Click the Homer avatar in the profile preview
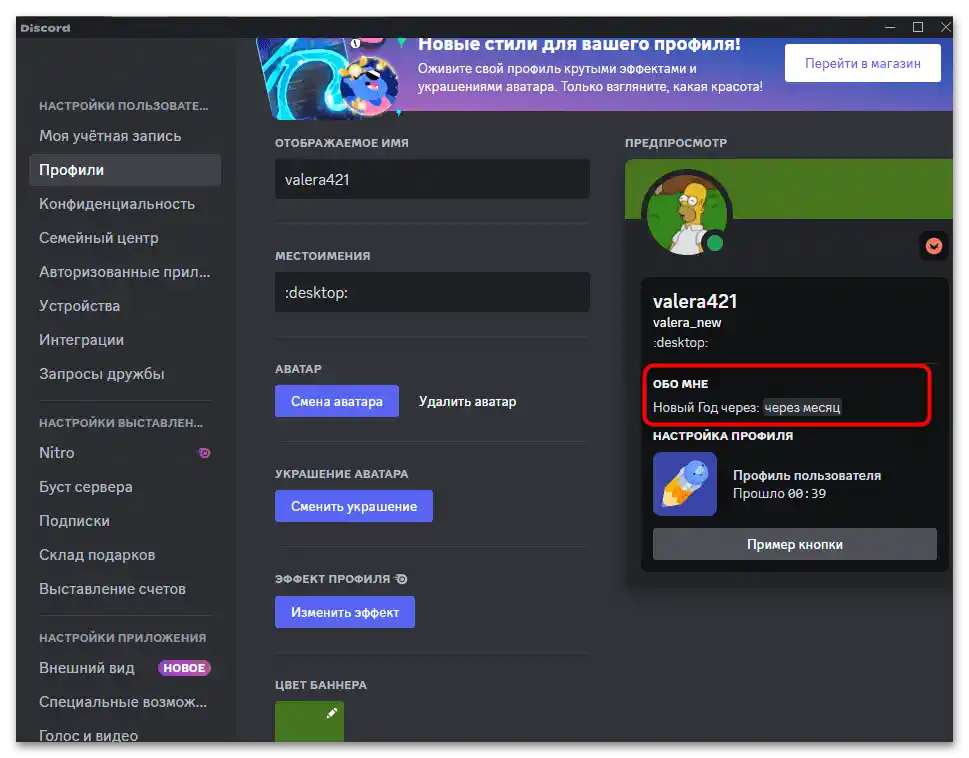The image size is (969, 758). point(687,214)
